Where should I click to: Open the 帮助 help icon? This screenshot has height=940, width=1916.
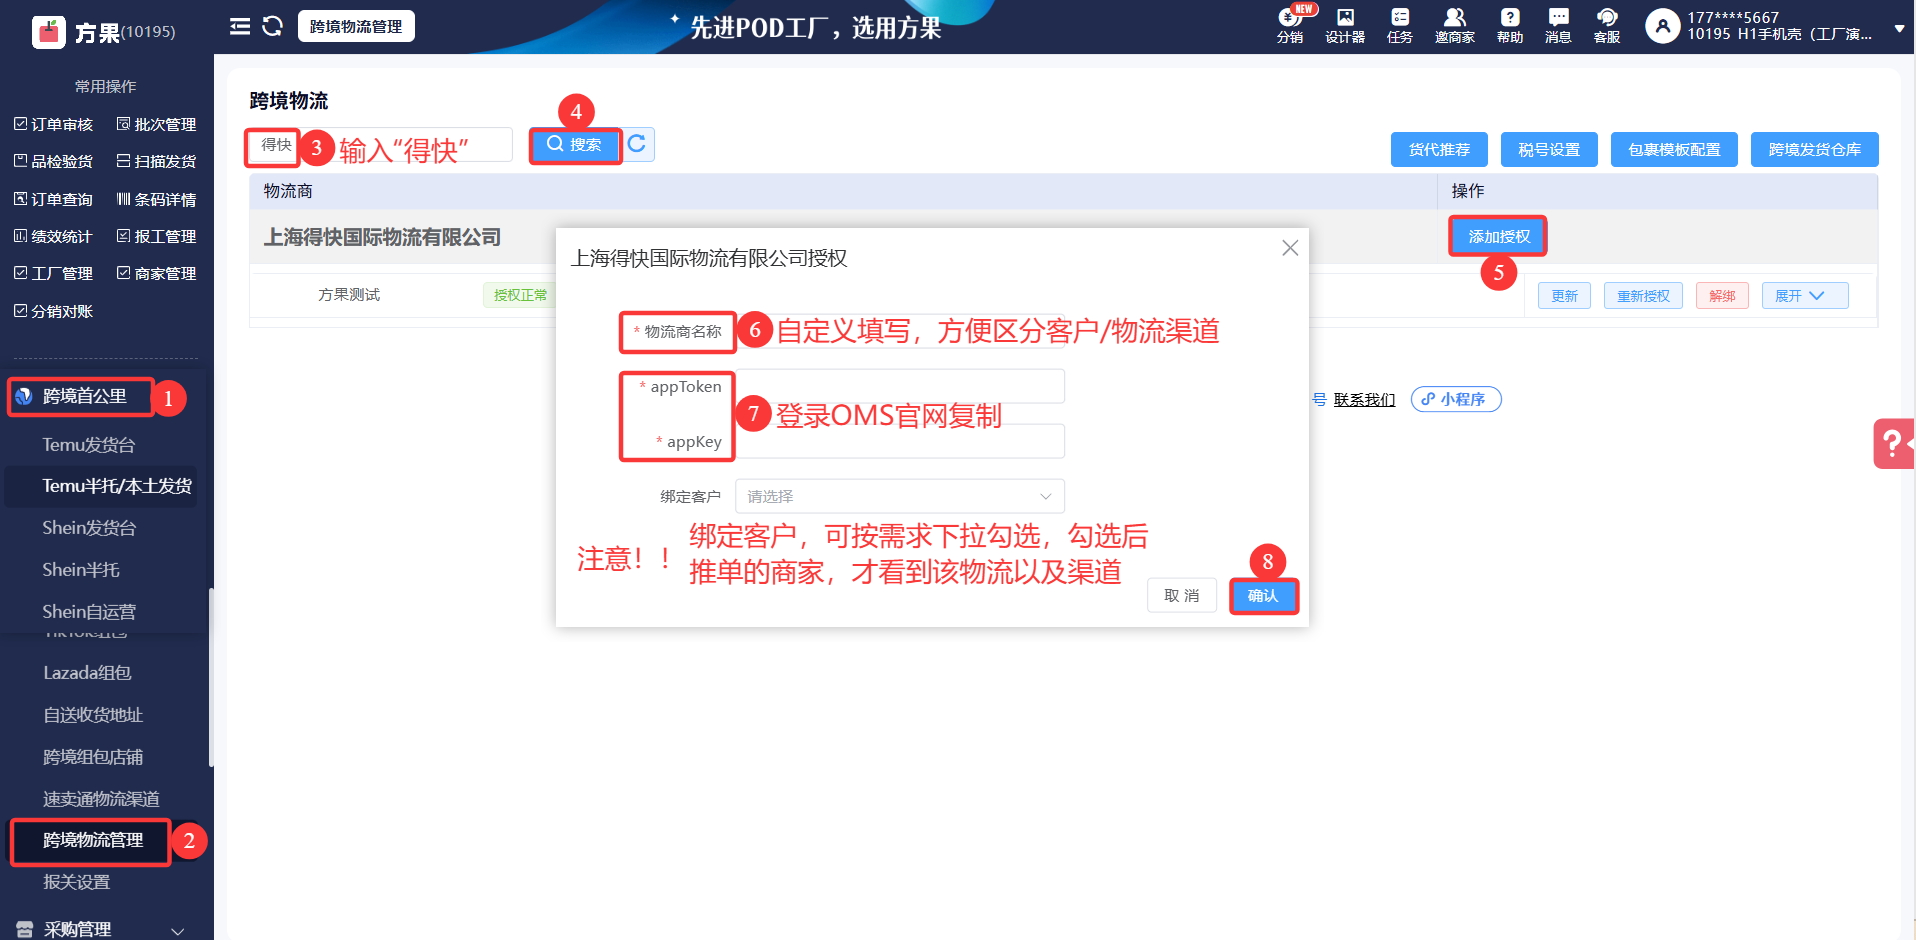[1510, 26]
